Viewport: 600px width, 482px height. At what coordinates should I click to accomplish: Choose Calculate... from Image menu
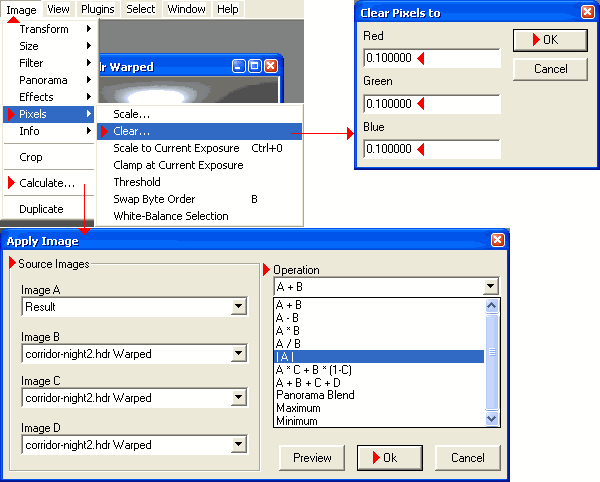point(47,183)
